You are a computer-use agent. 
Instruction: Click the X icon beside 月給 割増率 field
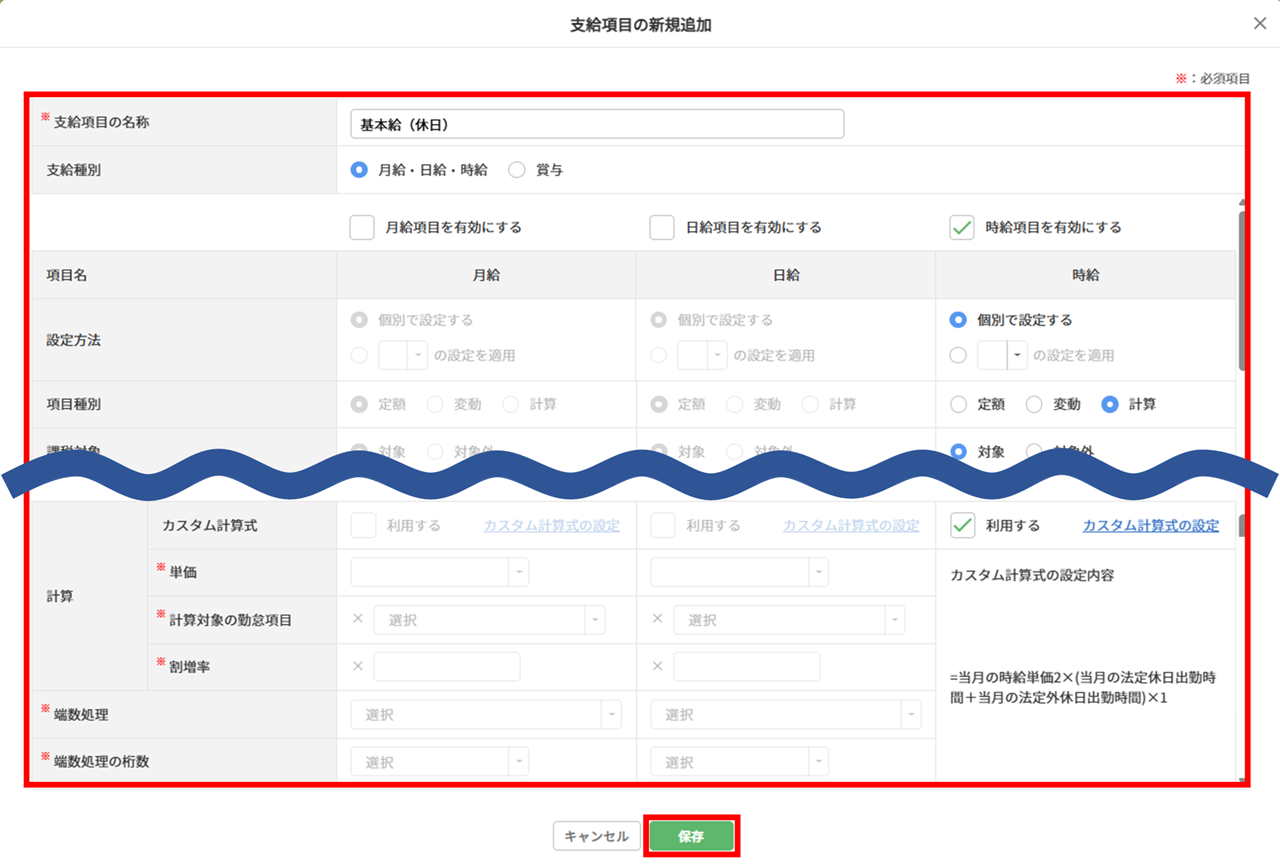coord(358,666)
